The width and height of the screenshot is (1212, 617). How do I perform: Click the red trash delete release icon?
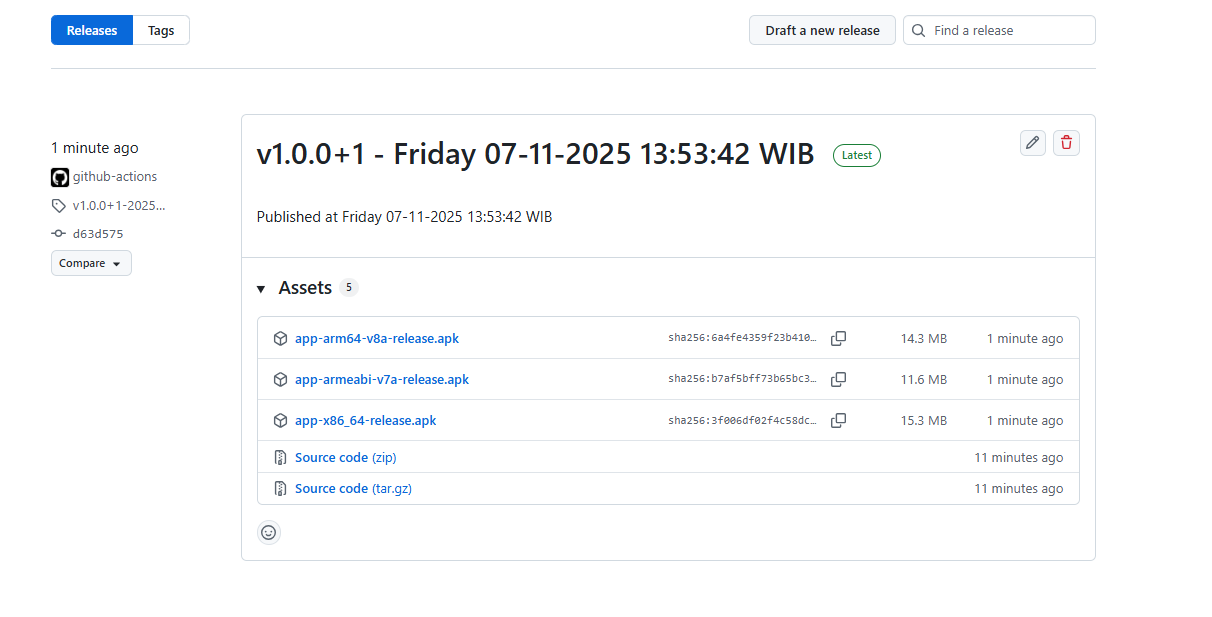coord(1066,143)
